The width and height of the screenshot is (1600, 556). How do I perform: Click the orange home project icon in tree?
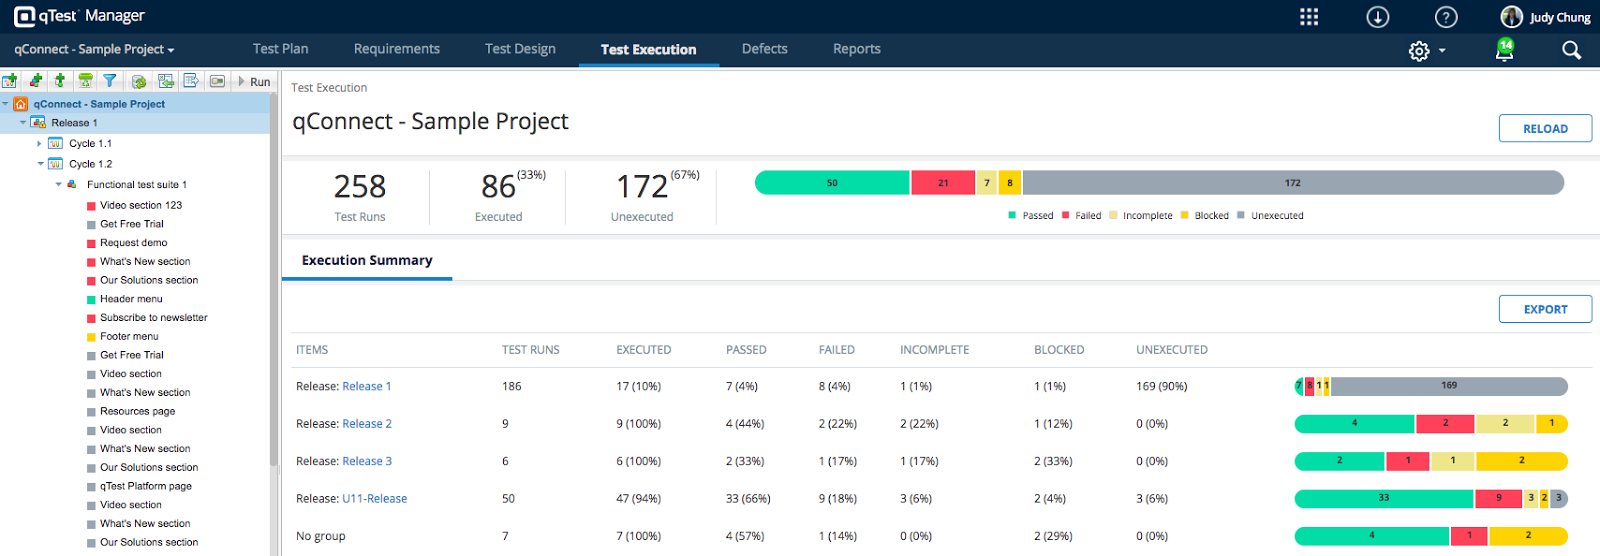click(x=21, y=104)
